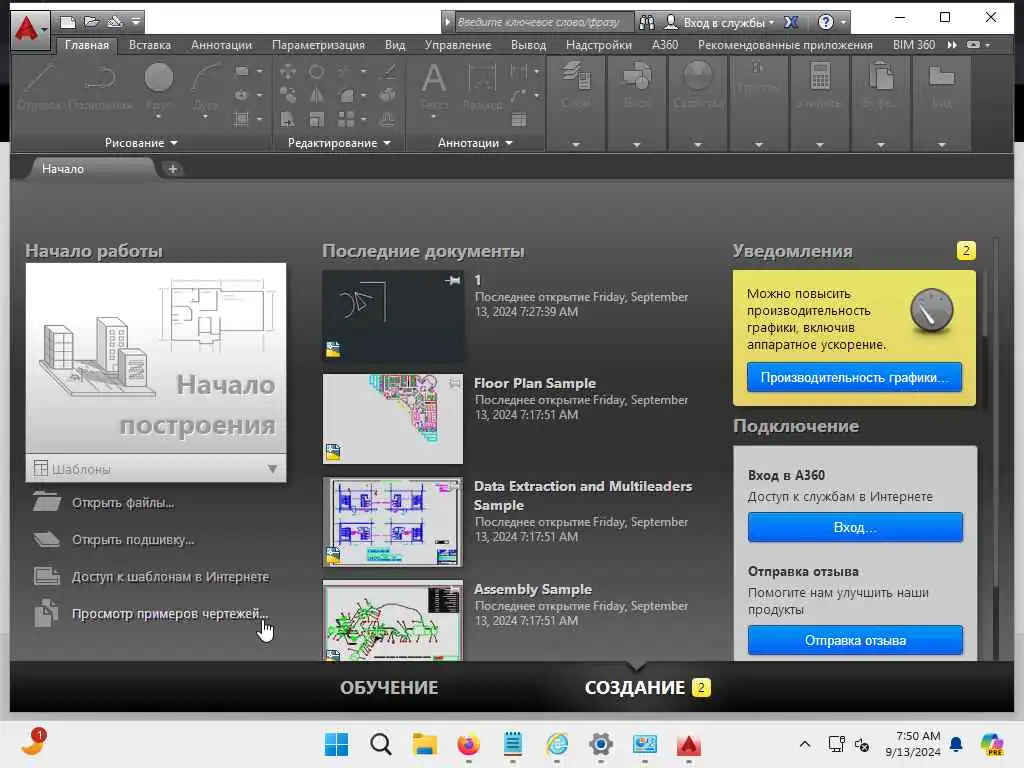This screenshot has height=768, width=1024.
Task: Open the Вход в службы sign-in menu
Action: pyautogui.click(x=720, y=22)
